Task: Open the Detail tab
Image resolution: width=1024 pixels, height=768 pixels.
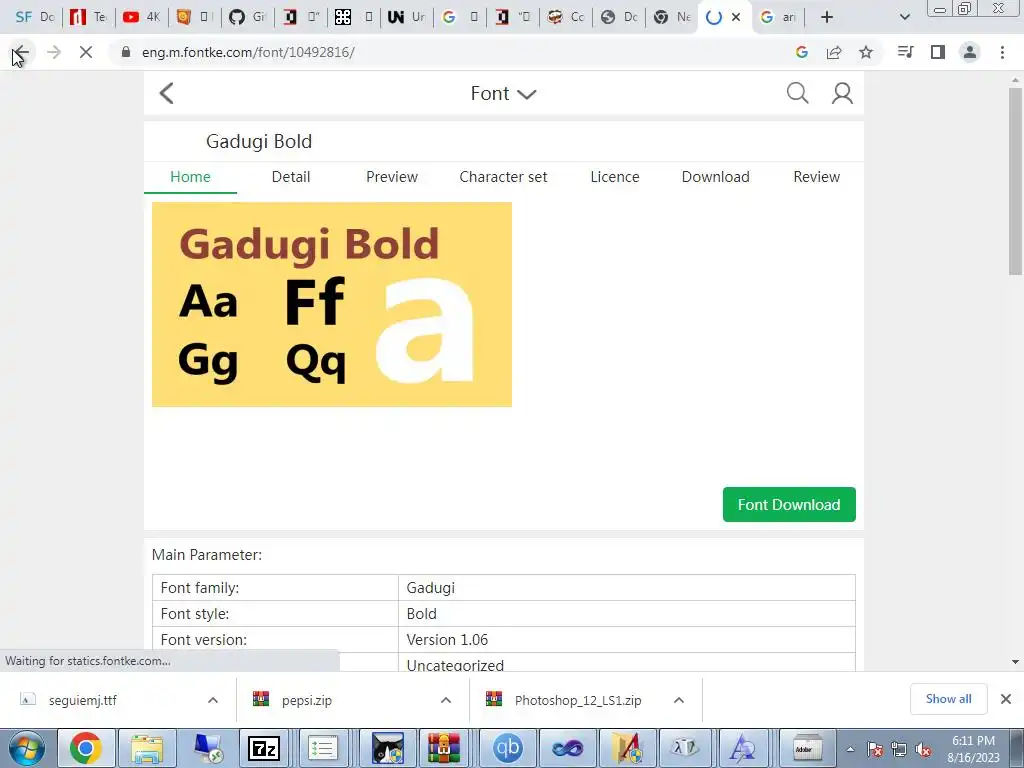Action: pos(291,177)
